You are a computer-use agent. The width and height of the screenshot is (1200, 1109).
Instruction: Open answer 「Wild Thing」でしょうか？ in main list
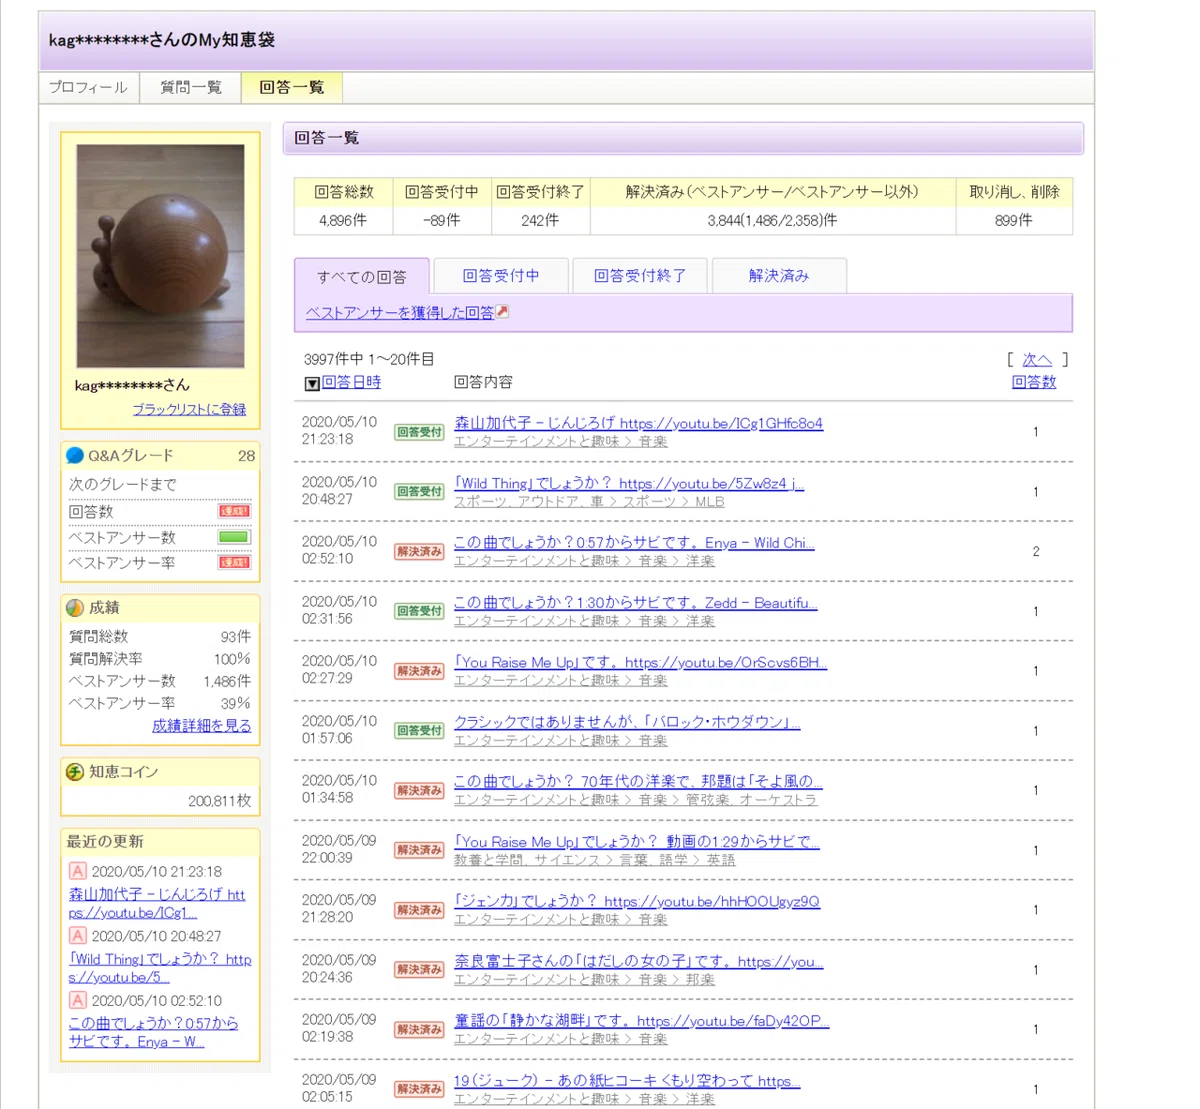(x=629, y=483)
